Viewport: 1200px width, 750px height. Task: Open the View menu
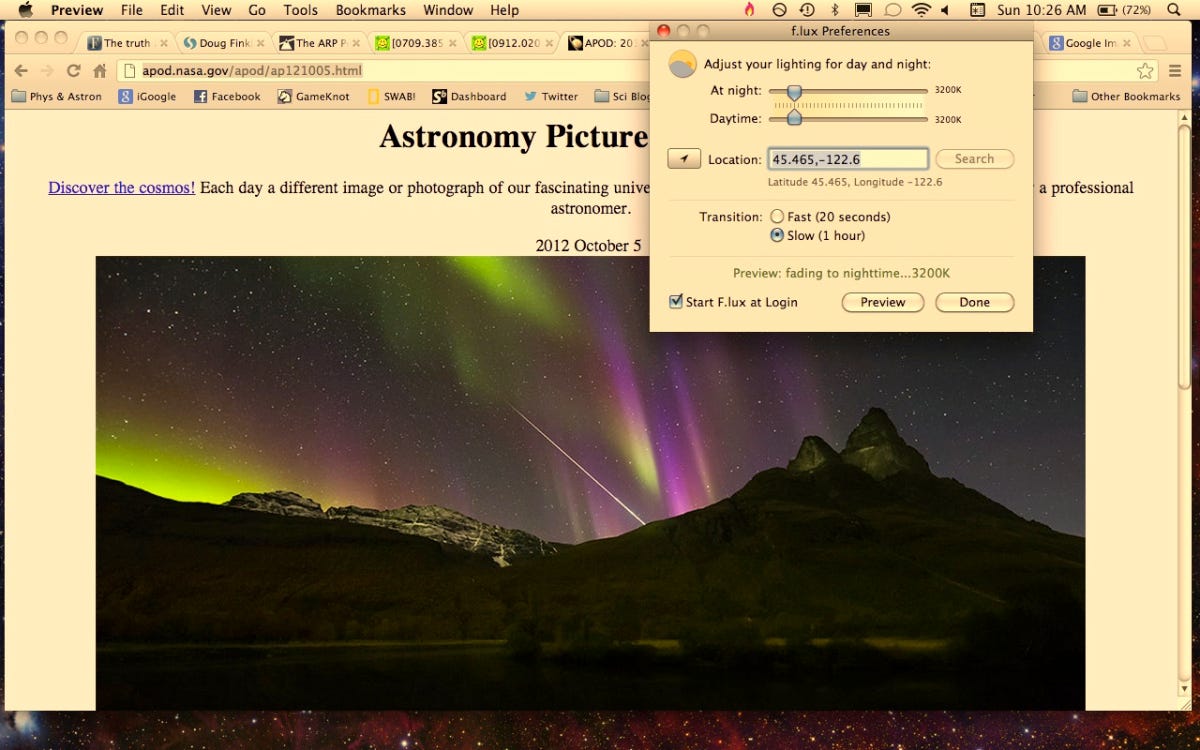pyautogui.click(x=216, y=10)
